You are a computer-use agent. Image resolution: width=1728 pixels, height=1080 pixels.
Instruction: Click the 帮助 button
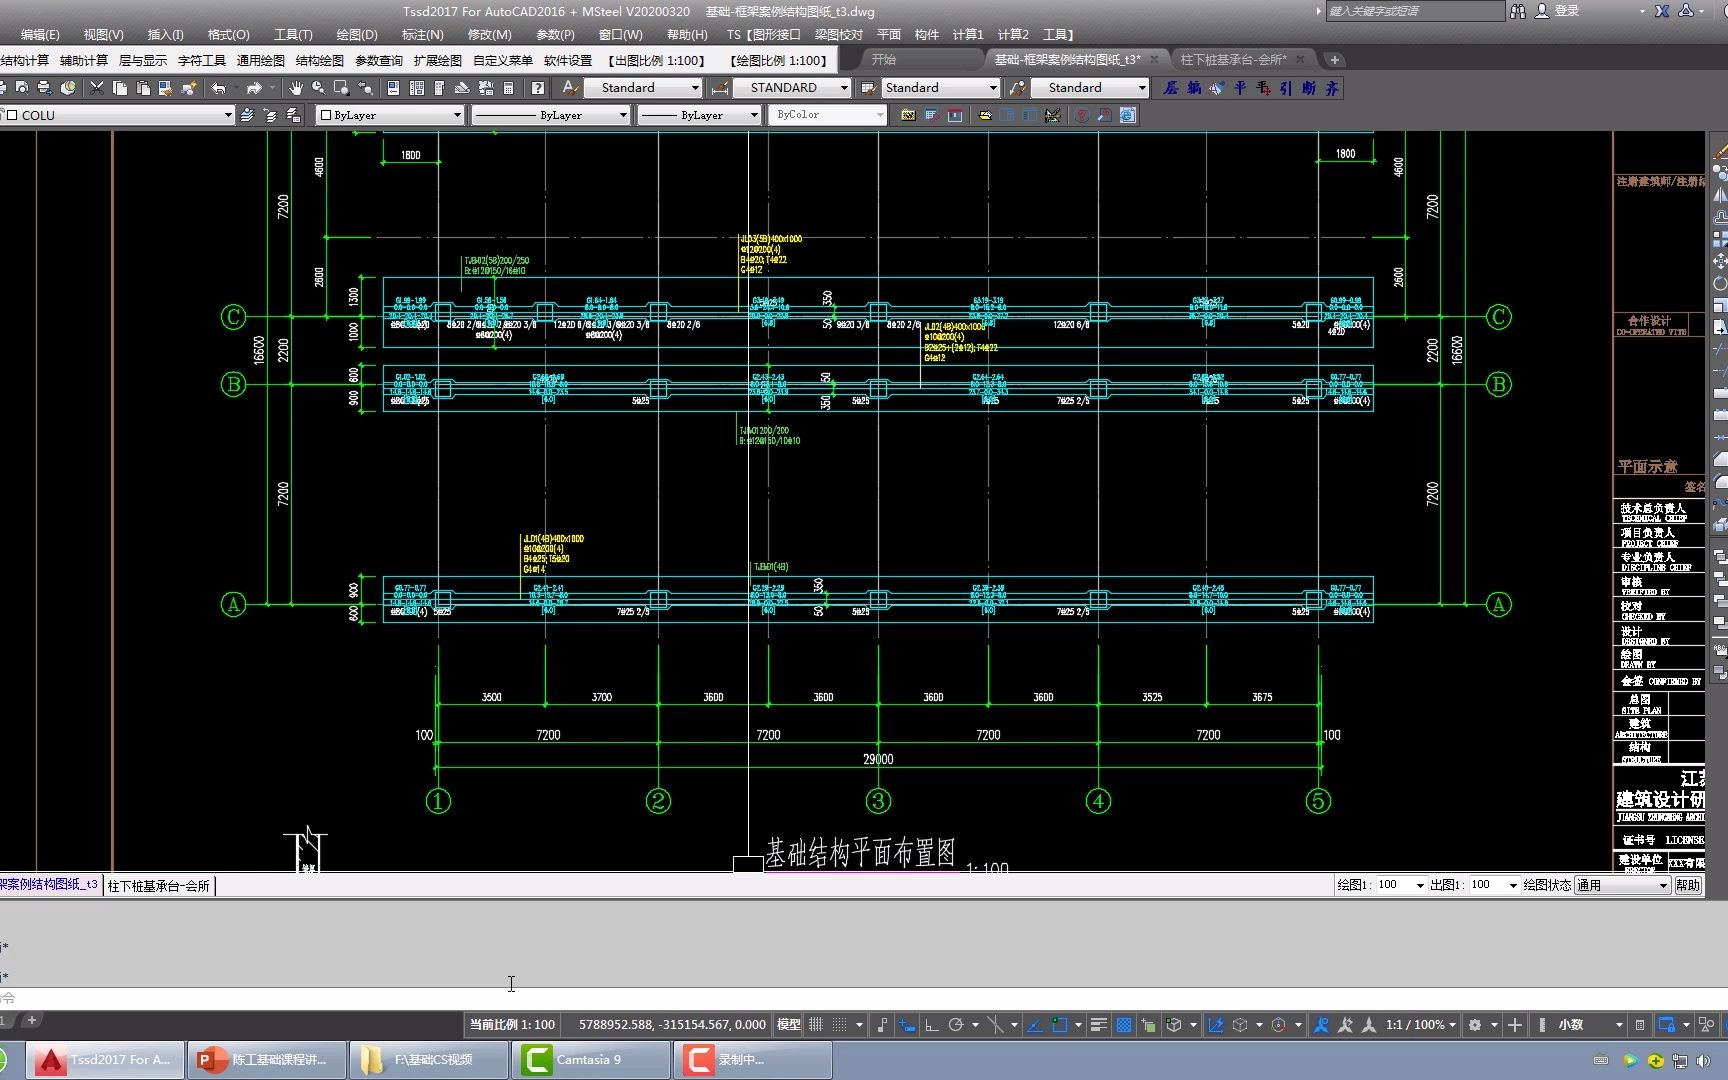(1688, 885)
